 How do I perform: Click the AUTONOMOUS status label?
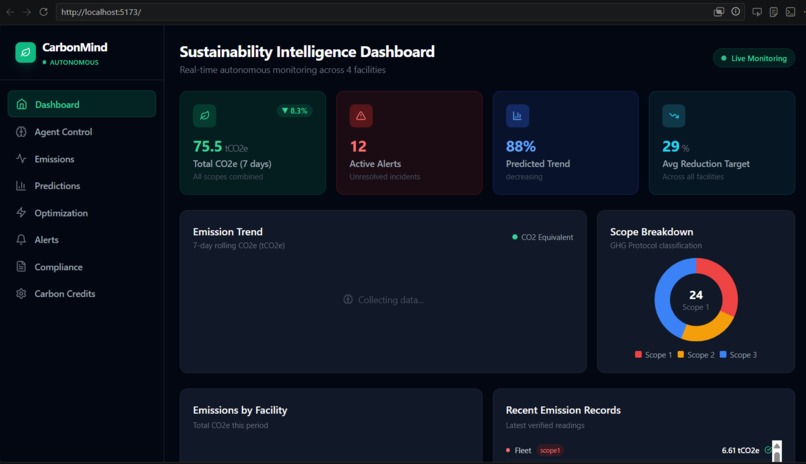(70, 62)
